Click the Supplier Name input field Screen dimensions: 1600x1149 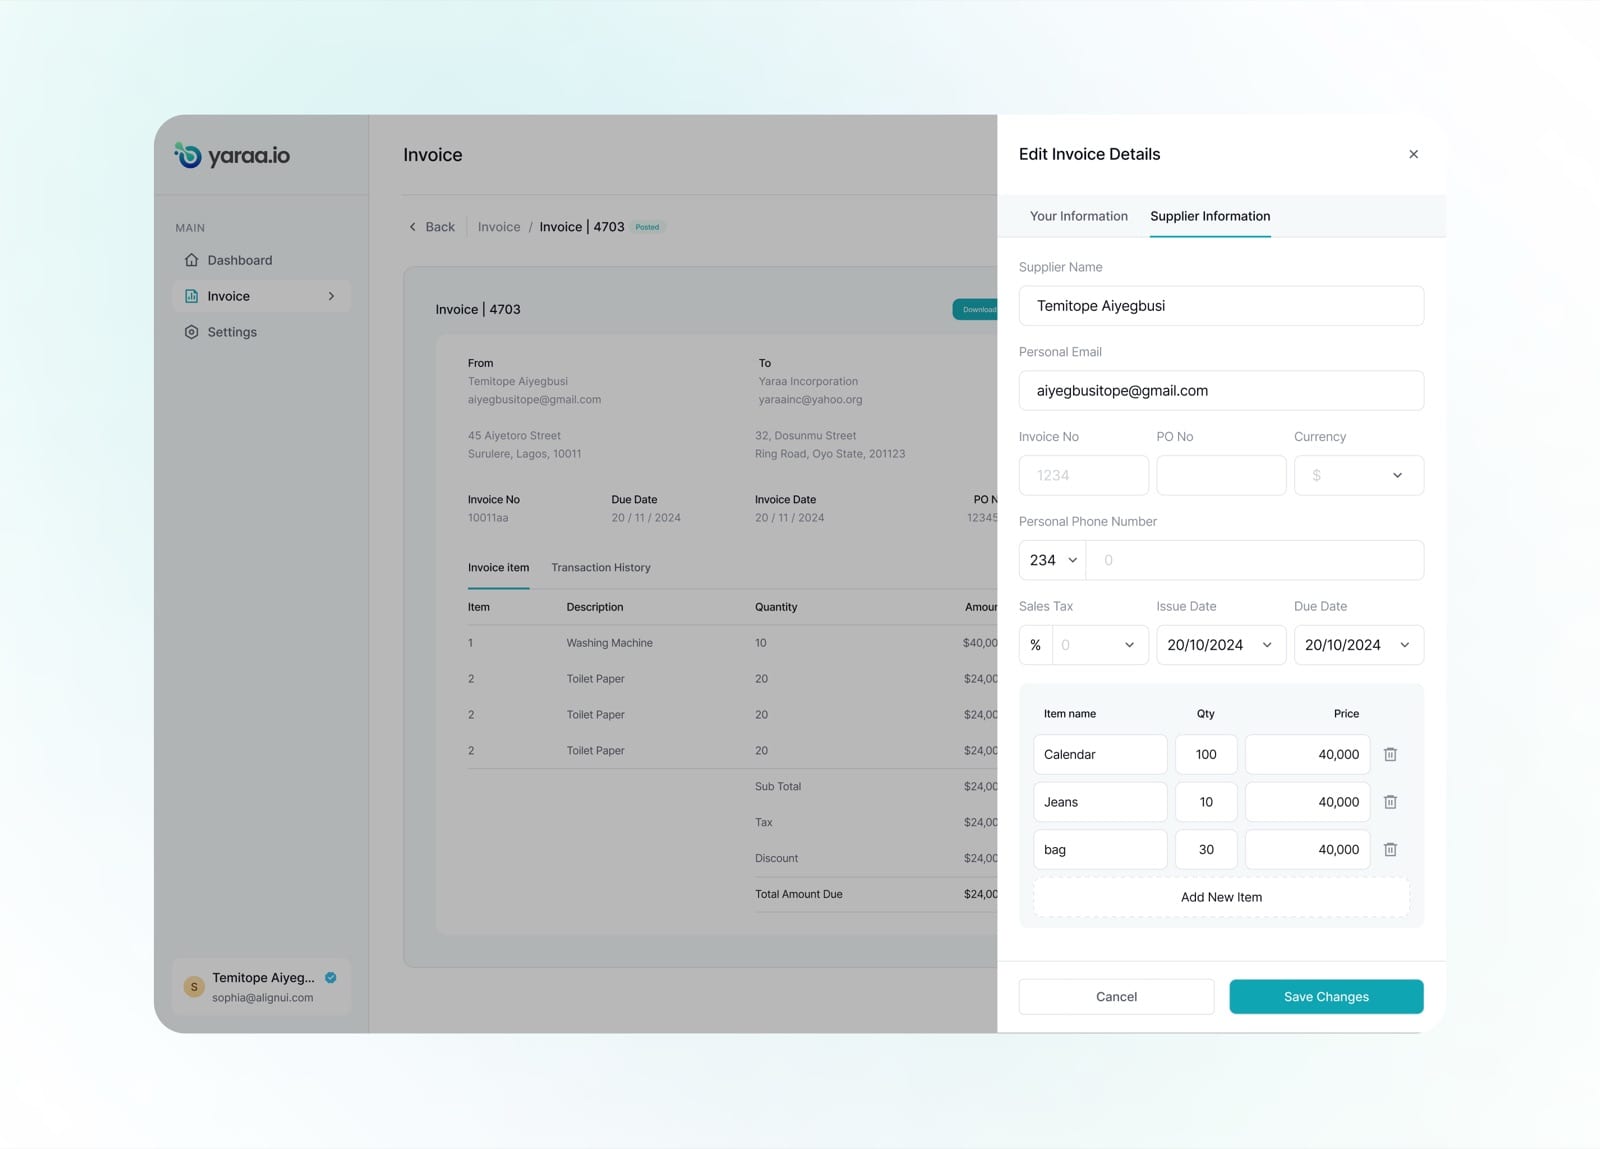click(x=1221, y=306)
